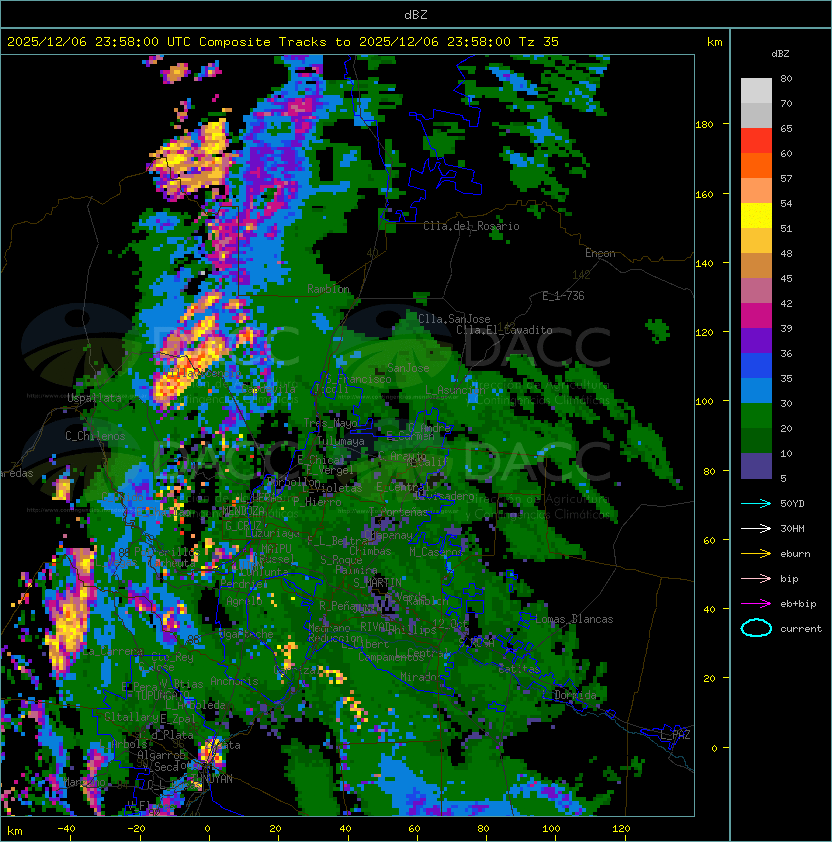The height and width of the screenshot is (842, 832).
Task: Click the 180 km vertical axis tick
Action: [x=705, y=125]
